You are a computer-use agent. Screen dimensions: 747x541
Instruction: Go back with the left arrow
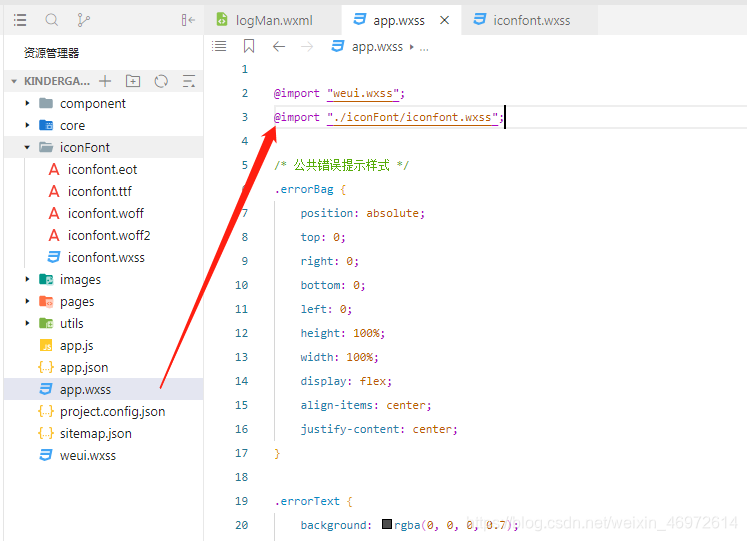tap(279, 47)
